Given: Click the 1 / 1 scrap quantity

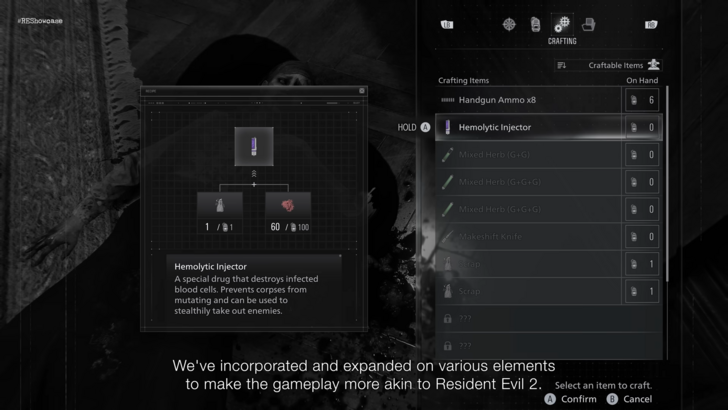Looking at the screenshot, I should [x=219, y=227].
